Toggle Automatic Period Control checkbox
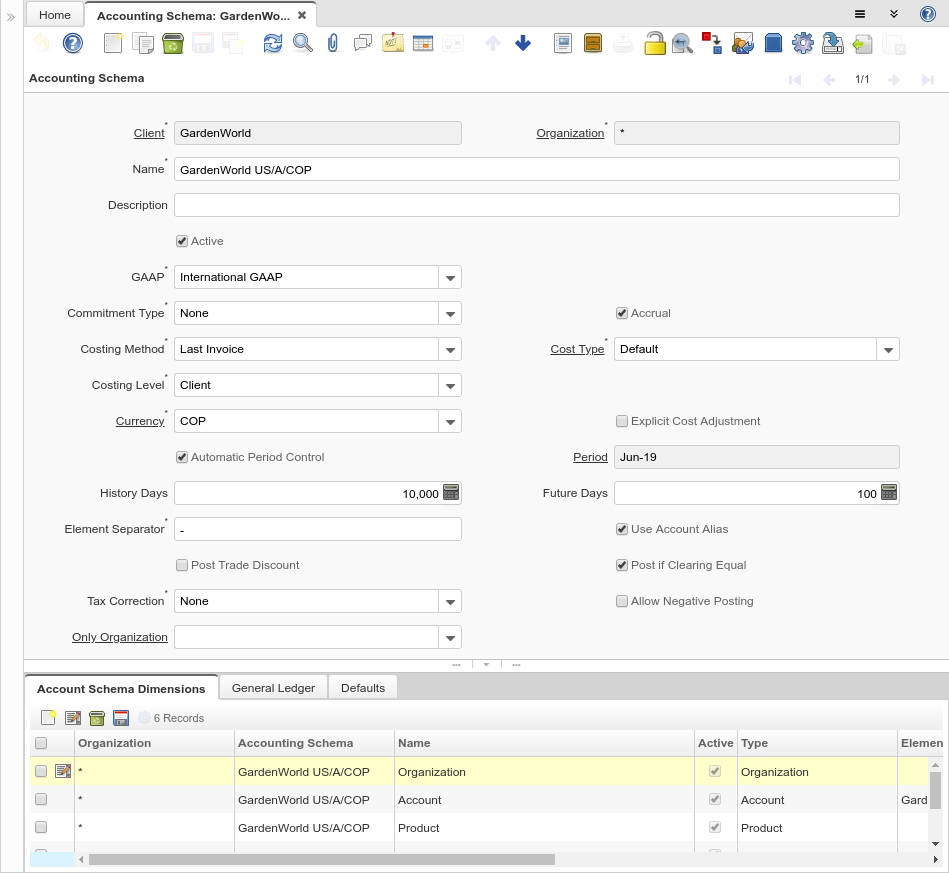This screenshot has height=873, width=949. pos(182,457)
